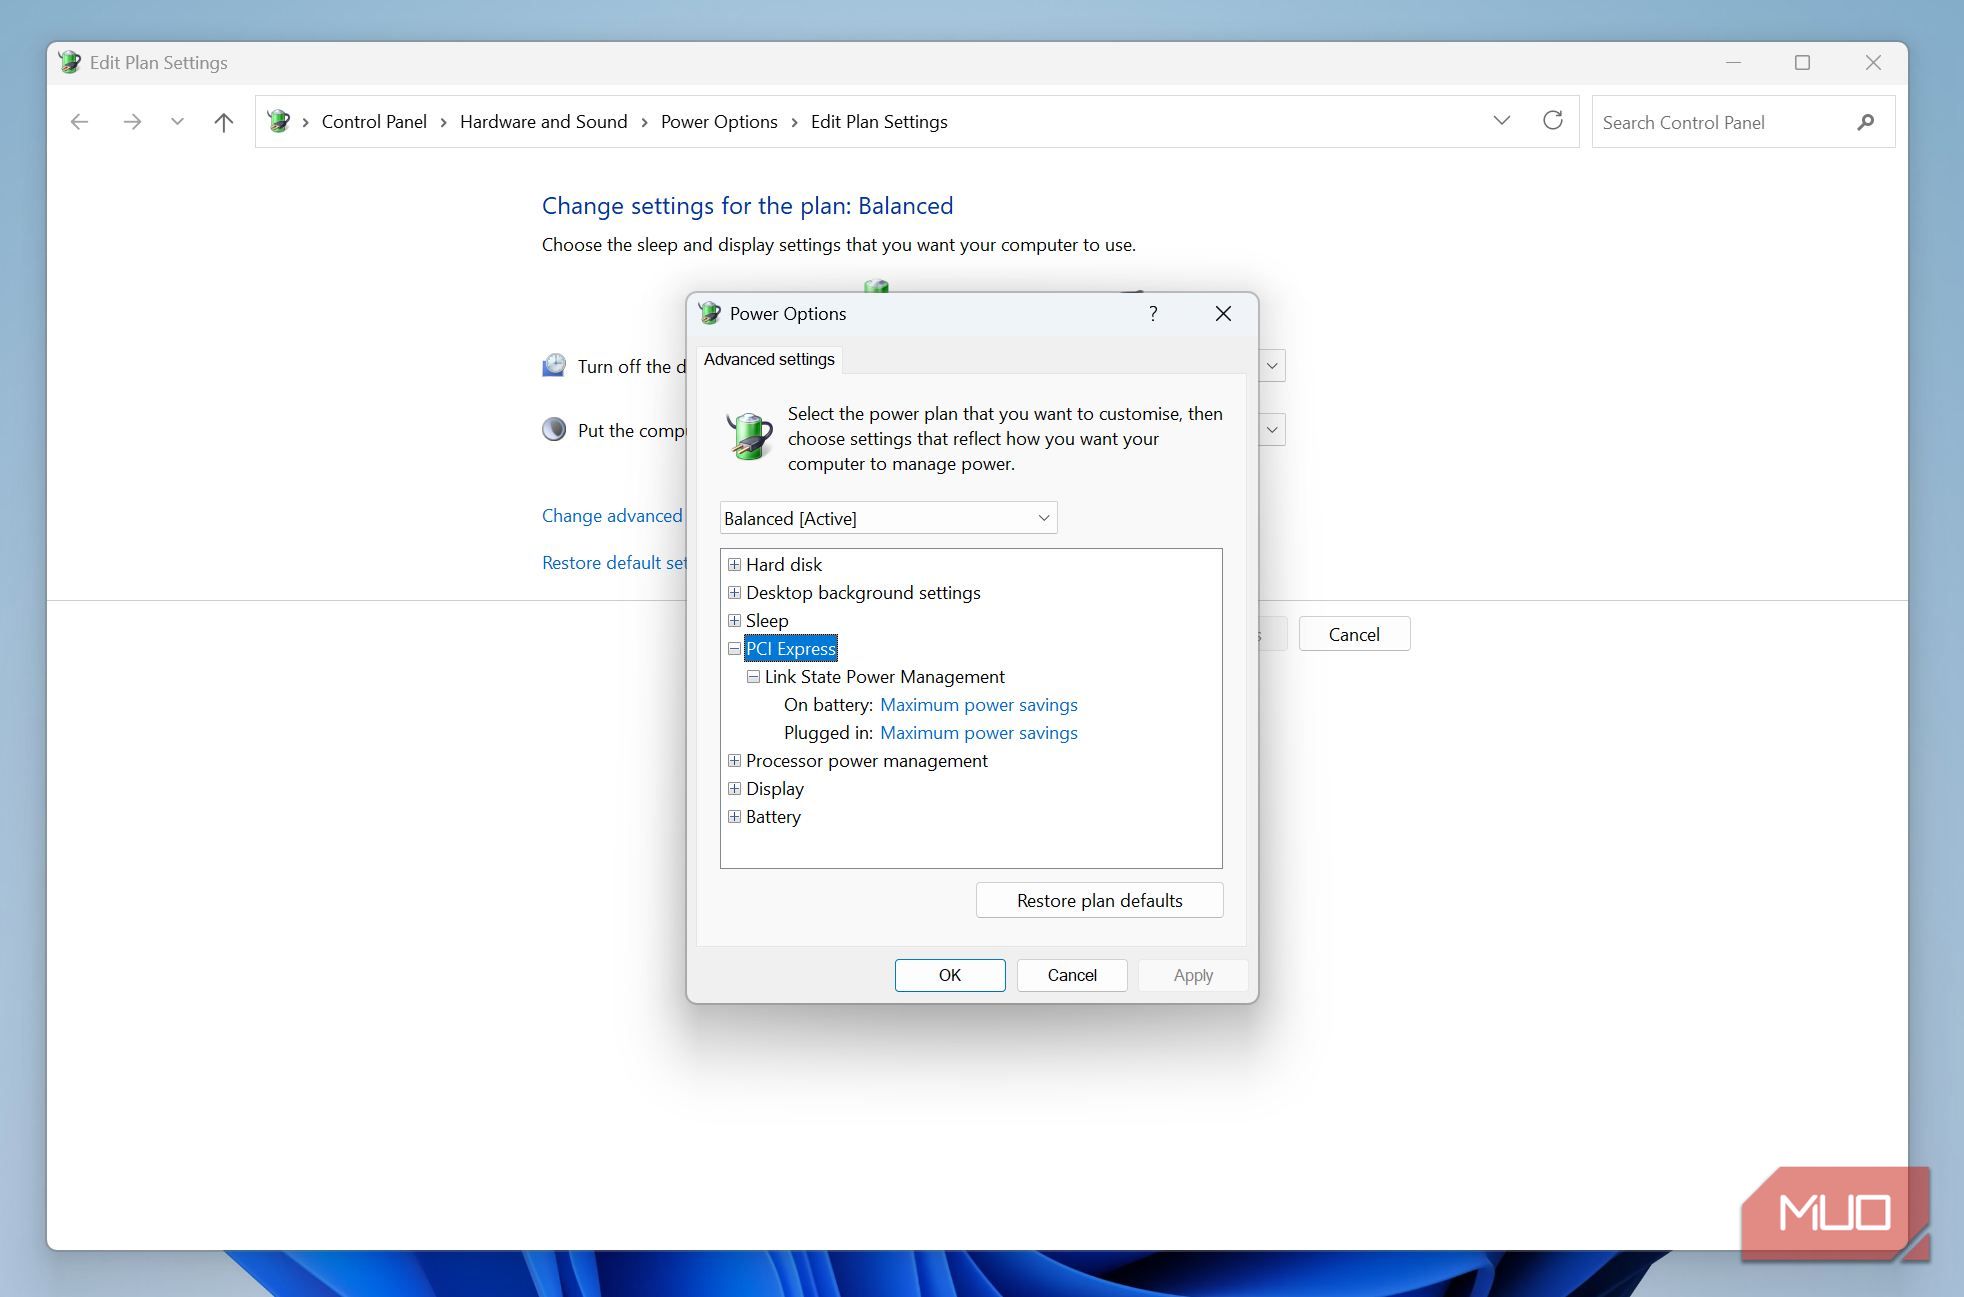Open Power Options breadcrumb
1964x1297 pixels.
pos(719,122)
